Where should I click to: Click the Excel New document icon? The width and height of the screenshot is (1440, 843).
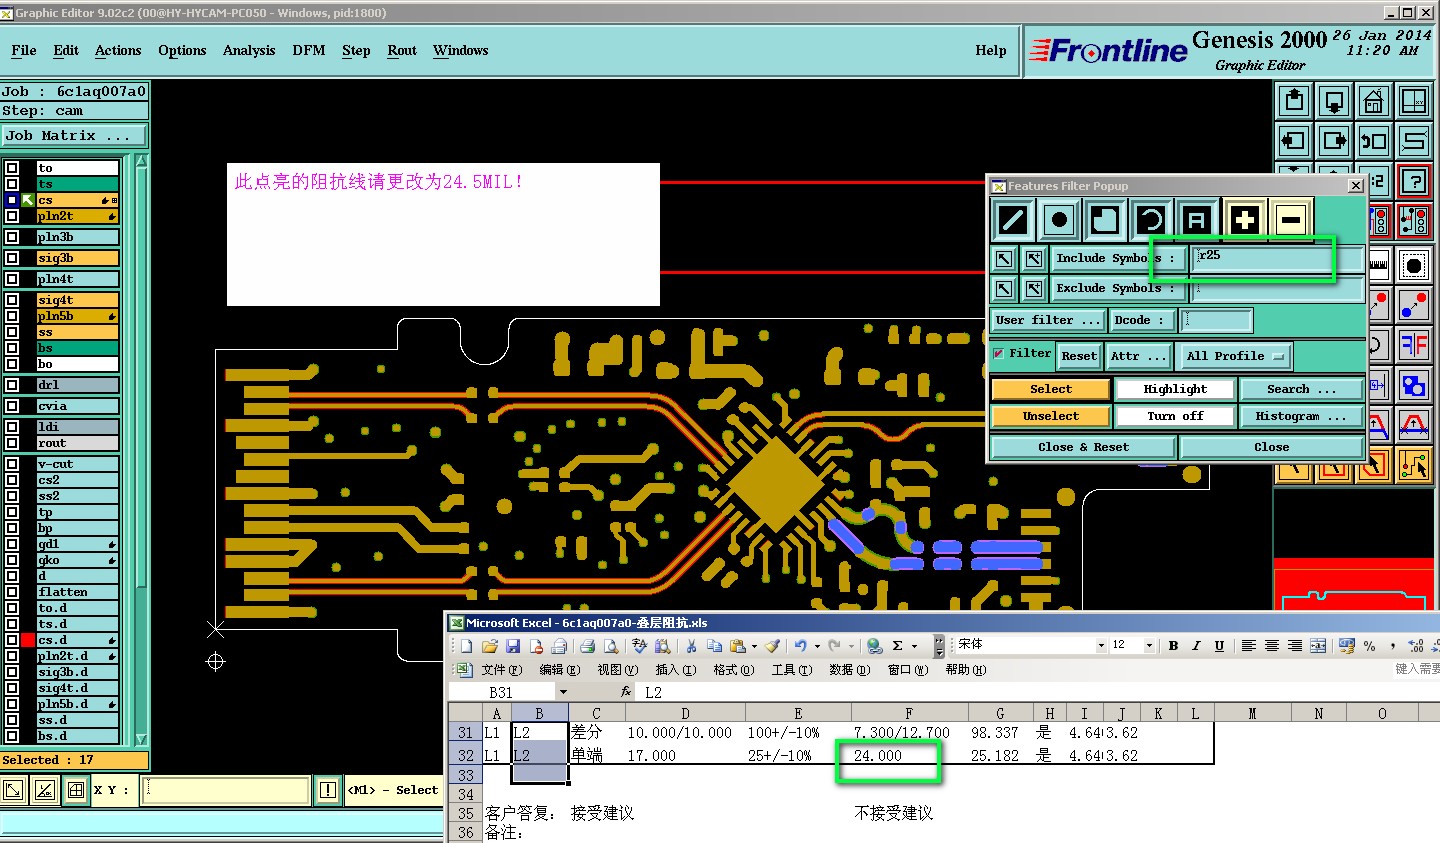pos(466,646)
